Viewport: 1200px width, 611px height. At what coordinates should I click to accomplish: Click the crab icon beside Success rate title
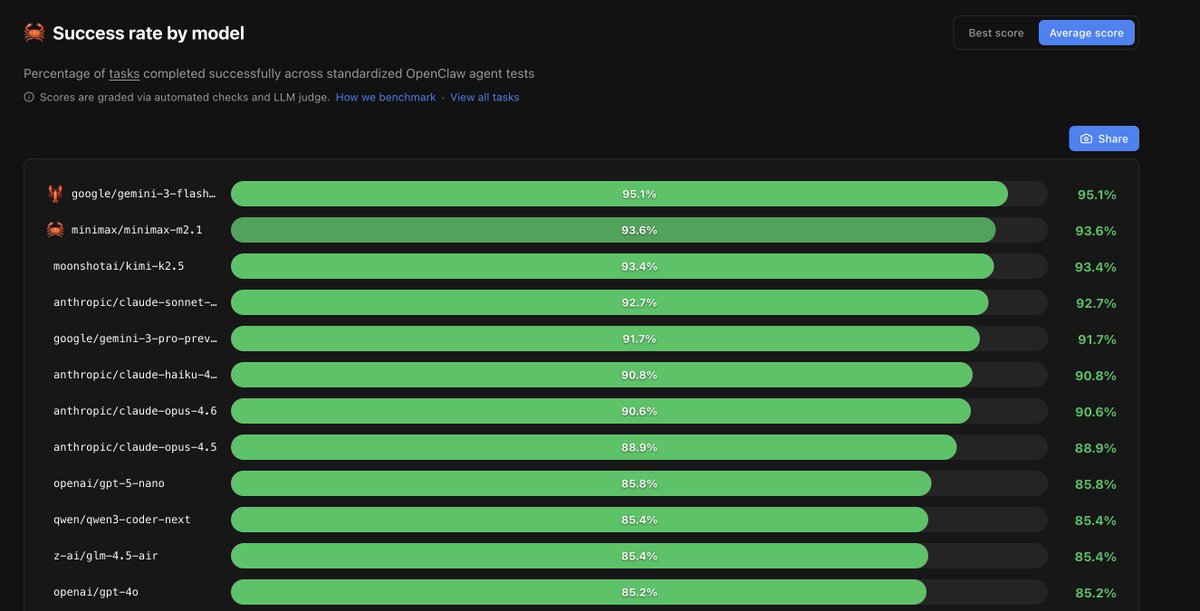[x=34, y=33]
